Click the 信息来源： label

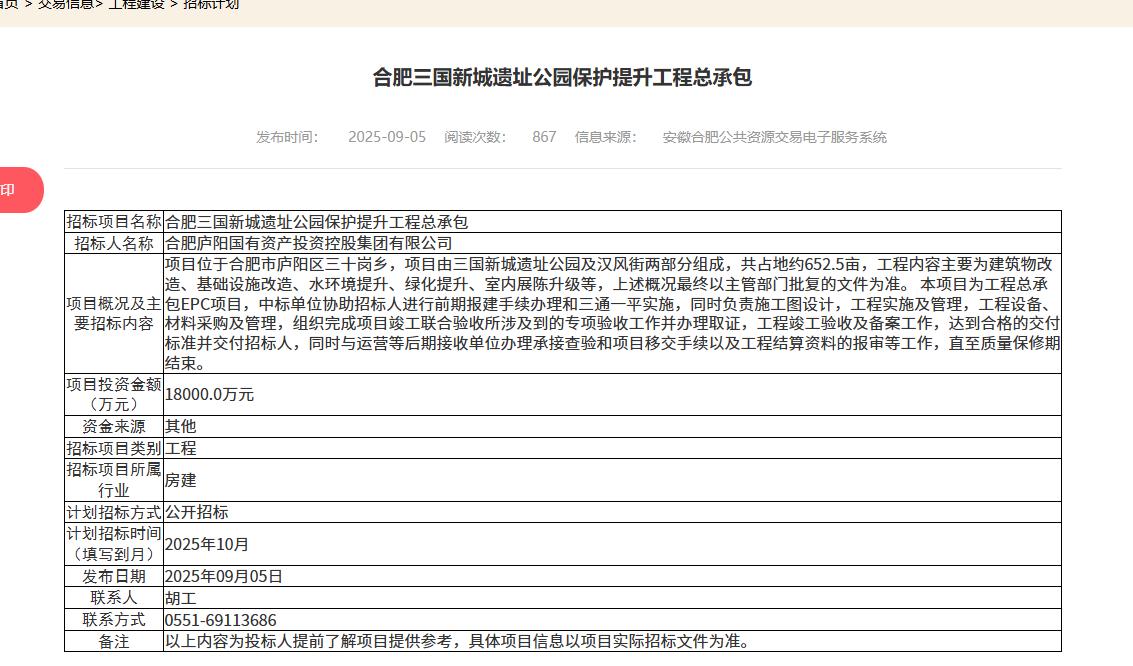(606, 137)
